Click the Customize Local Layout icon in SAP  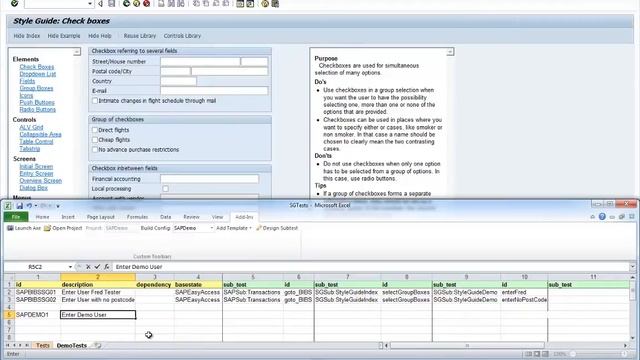click(276, 4)
